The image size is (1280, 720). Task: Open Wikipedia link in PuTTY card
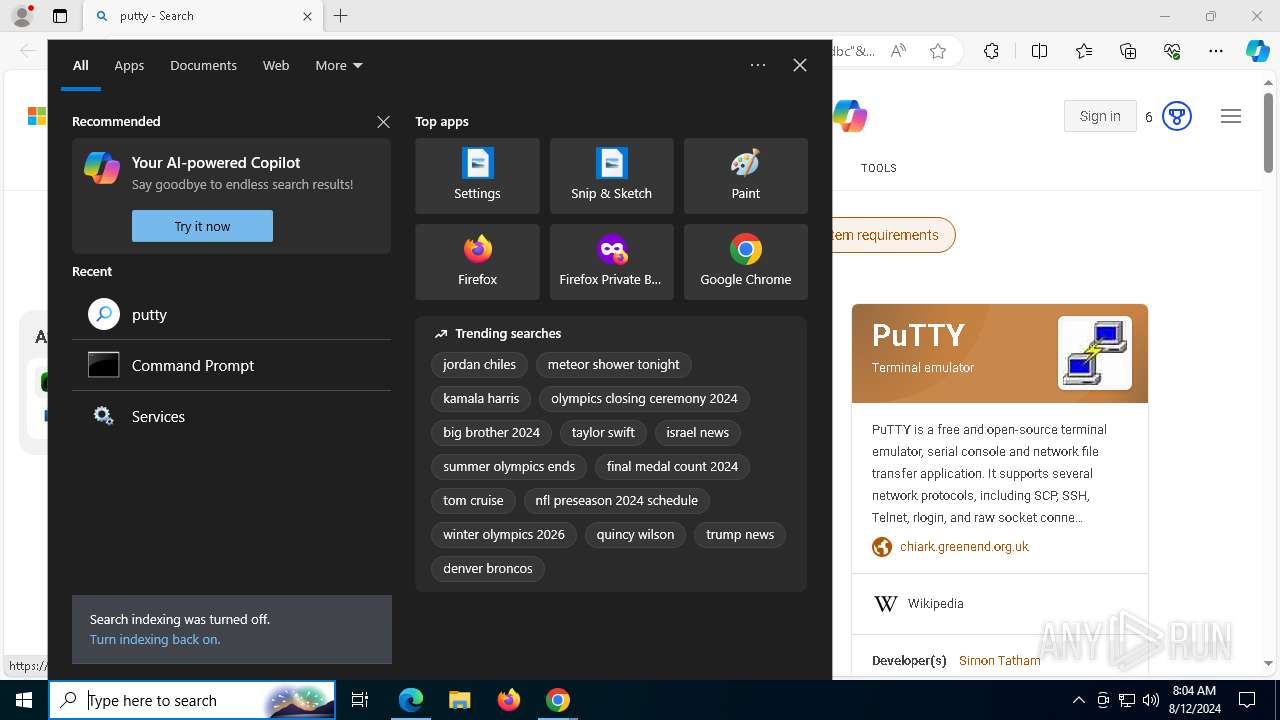click(x=936, y=604)
